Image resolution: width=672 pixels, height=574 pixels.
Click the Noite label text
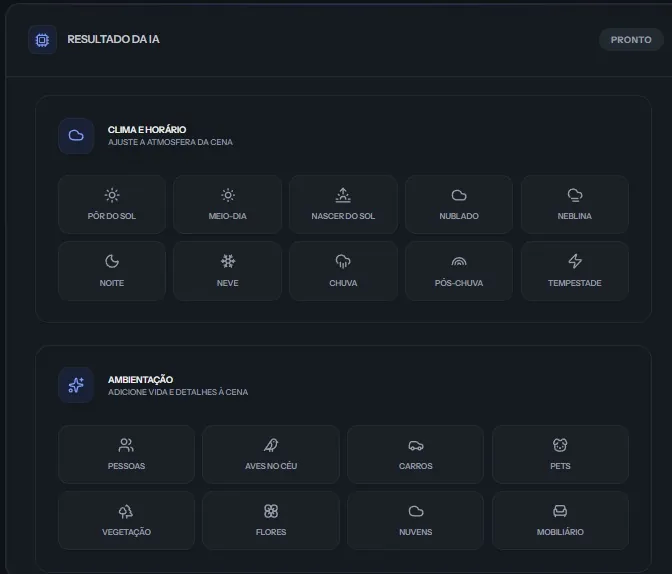(112, 283)
